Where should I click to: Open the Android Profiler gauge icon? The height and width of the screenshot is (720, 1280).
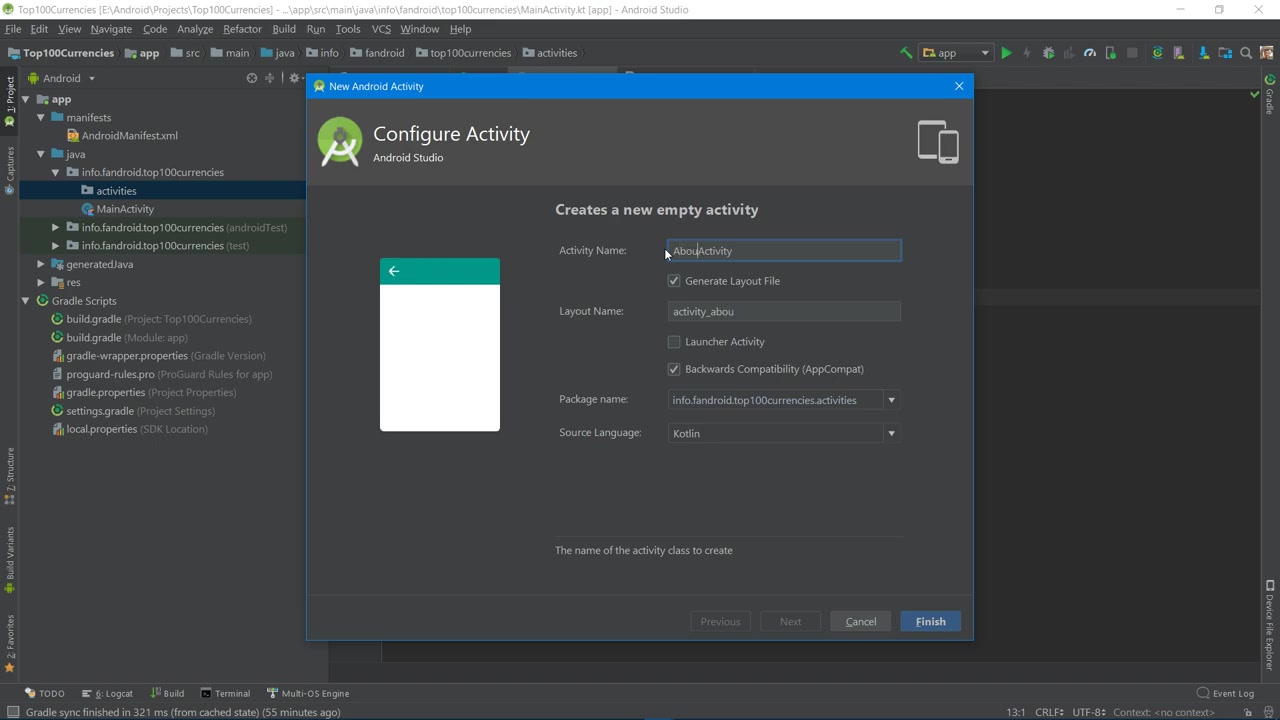[x=1090, y=53]
